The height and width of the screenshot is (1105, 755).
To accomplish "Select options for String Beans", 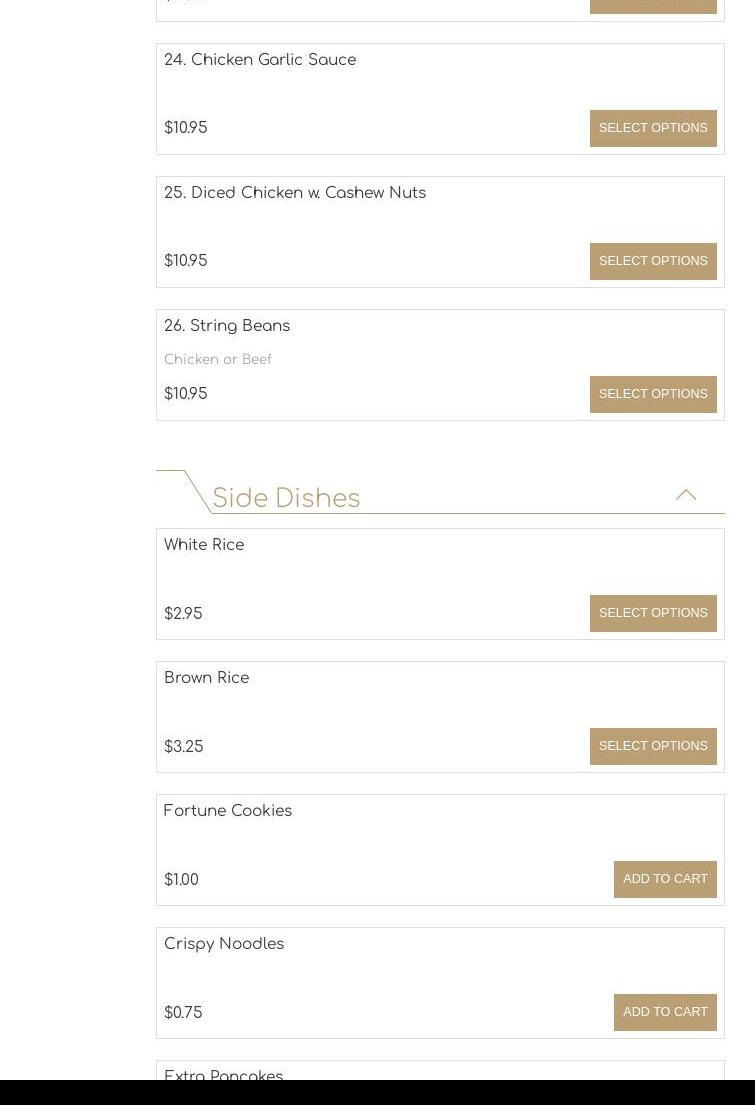I will (x=653, y=394).
